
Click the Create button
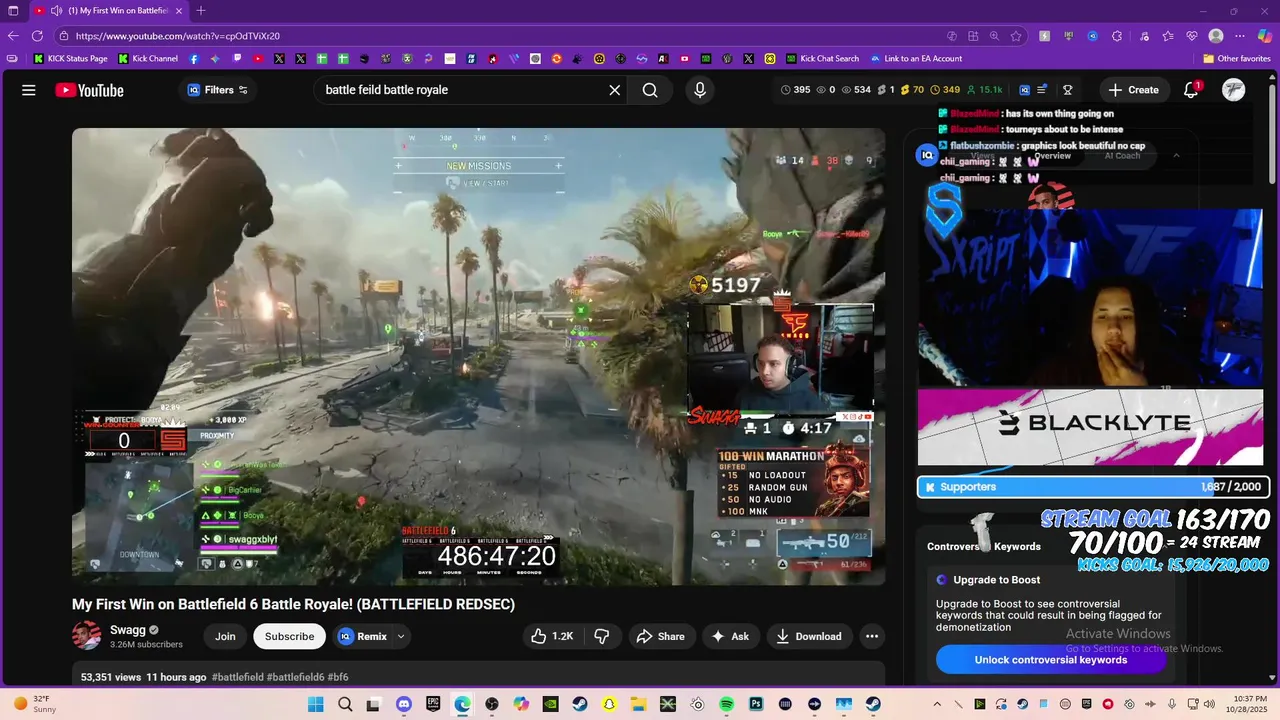(1133, 90)
